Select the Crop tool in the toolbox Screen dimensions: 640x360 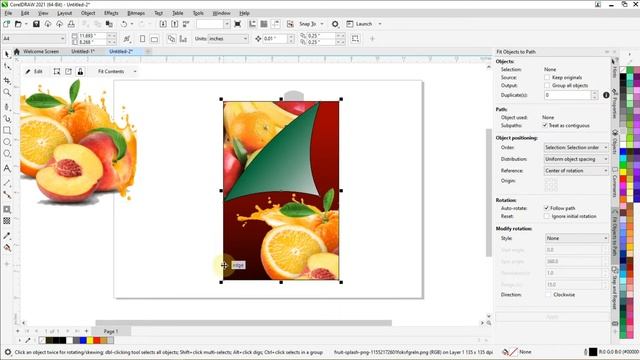point(7,80)
